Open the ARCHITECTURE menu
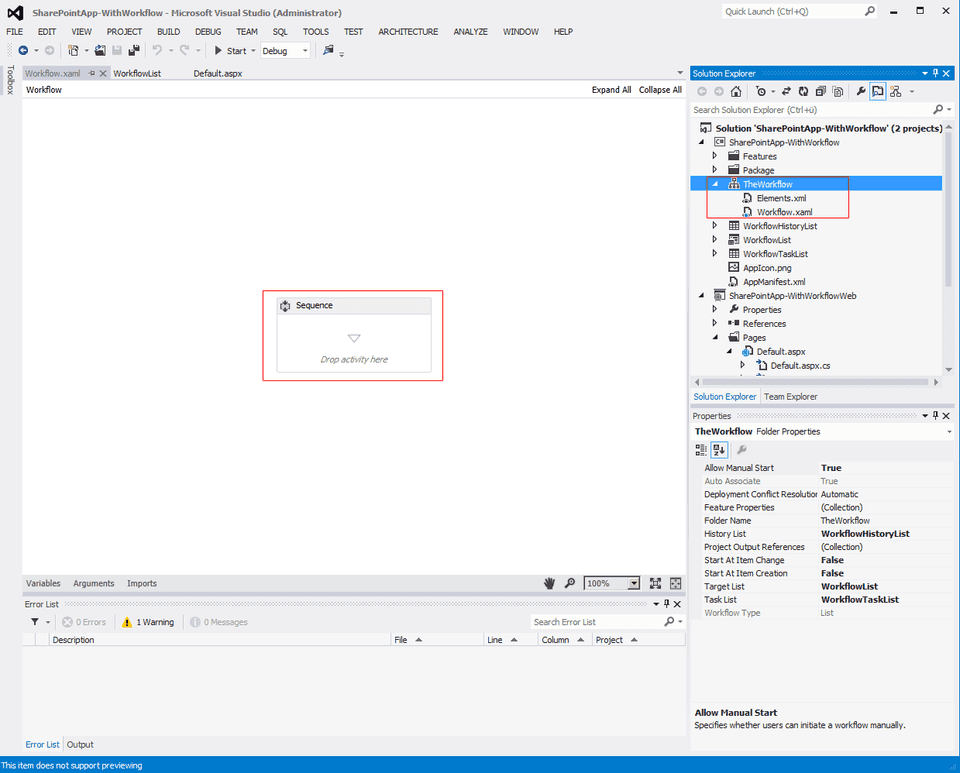The width and height of the screenshot is (960, 773). tap(408, 31)
